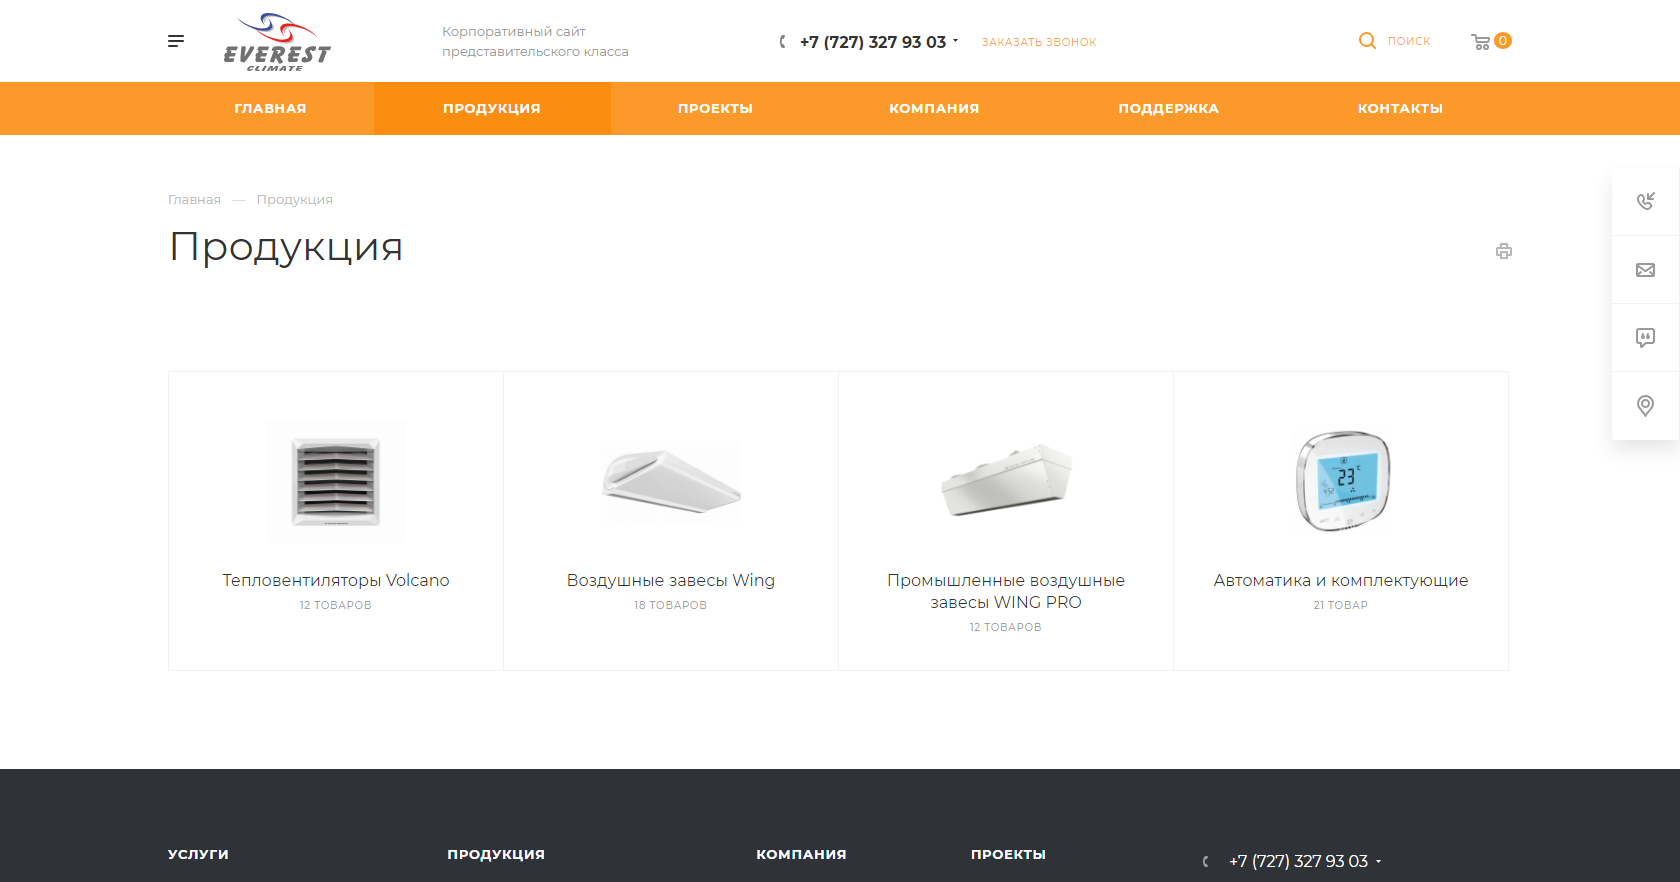Expand the footer phone number dropdown arrow
The height and width of the screenshot is (882, 1680).
coord(1378,861)
